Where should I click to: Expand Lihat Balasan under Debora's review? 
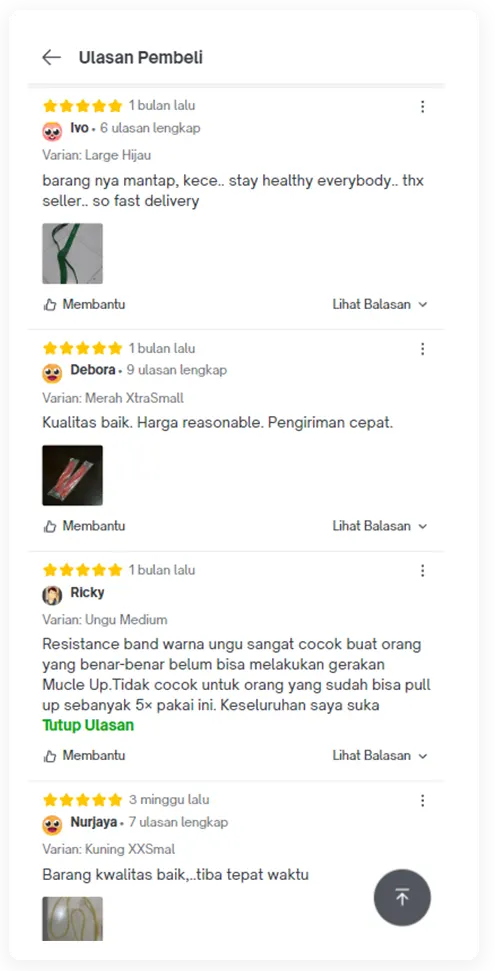click(380, 526)
